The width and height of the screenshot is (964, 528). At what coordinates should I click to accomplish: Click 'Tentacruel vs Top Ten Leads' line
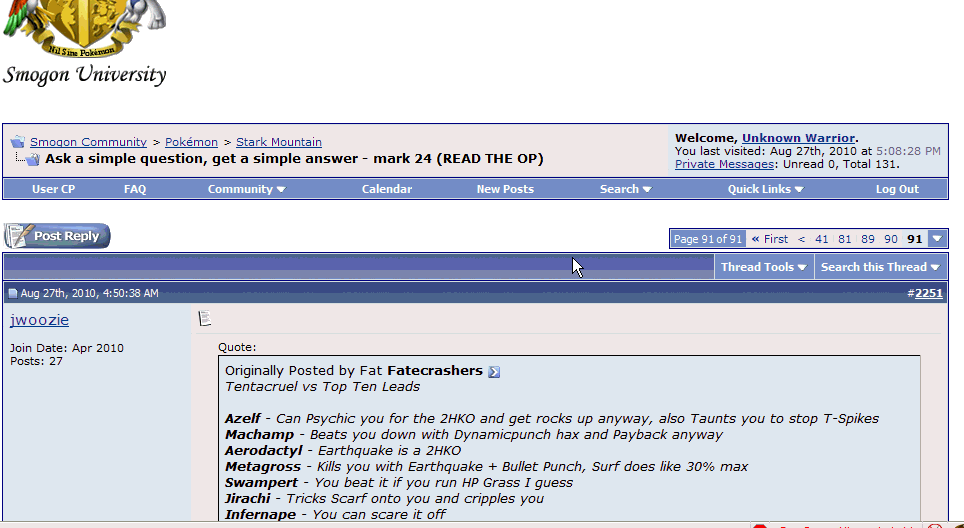(322, 387)
